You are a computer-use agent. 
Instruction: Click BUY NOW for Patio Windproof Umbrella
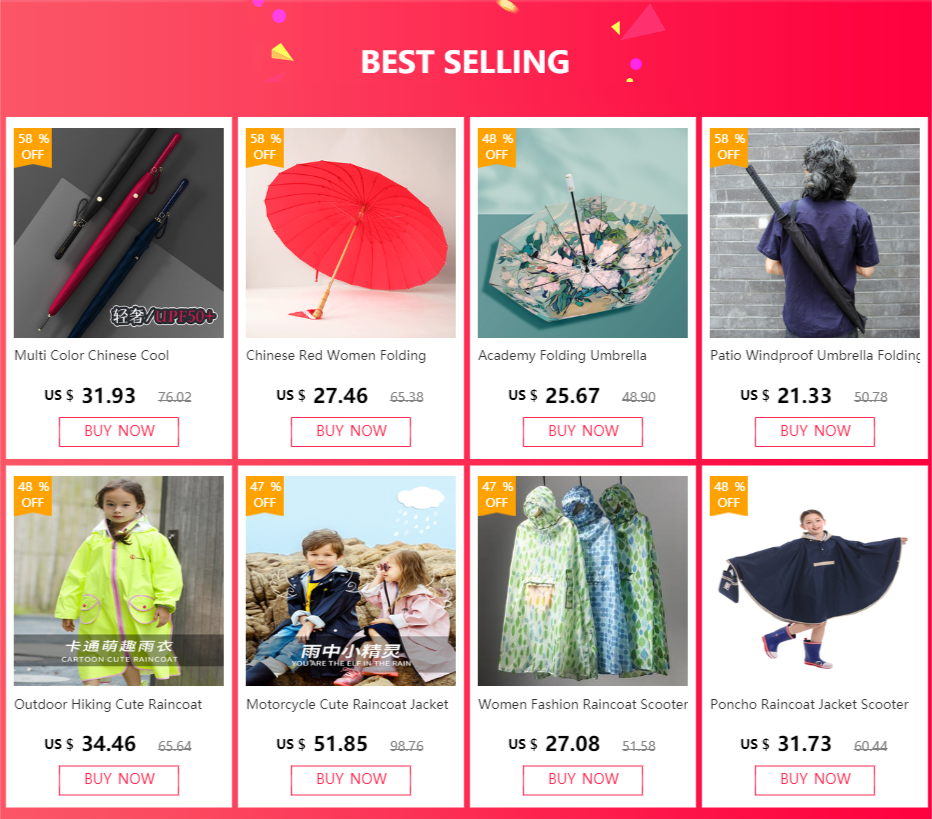[815, 431]
